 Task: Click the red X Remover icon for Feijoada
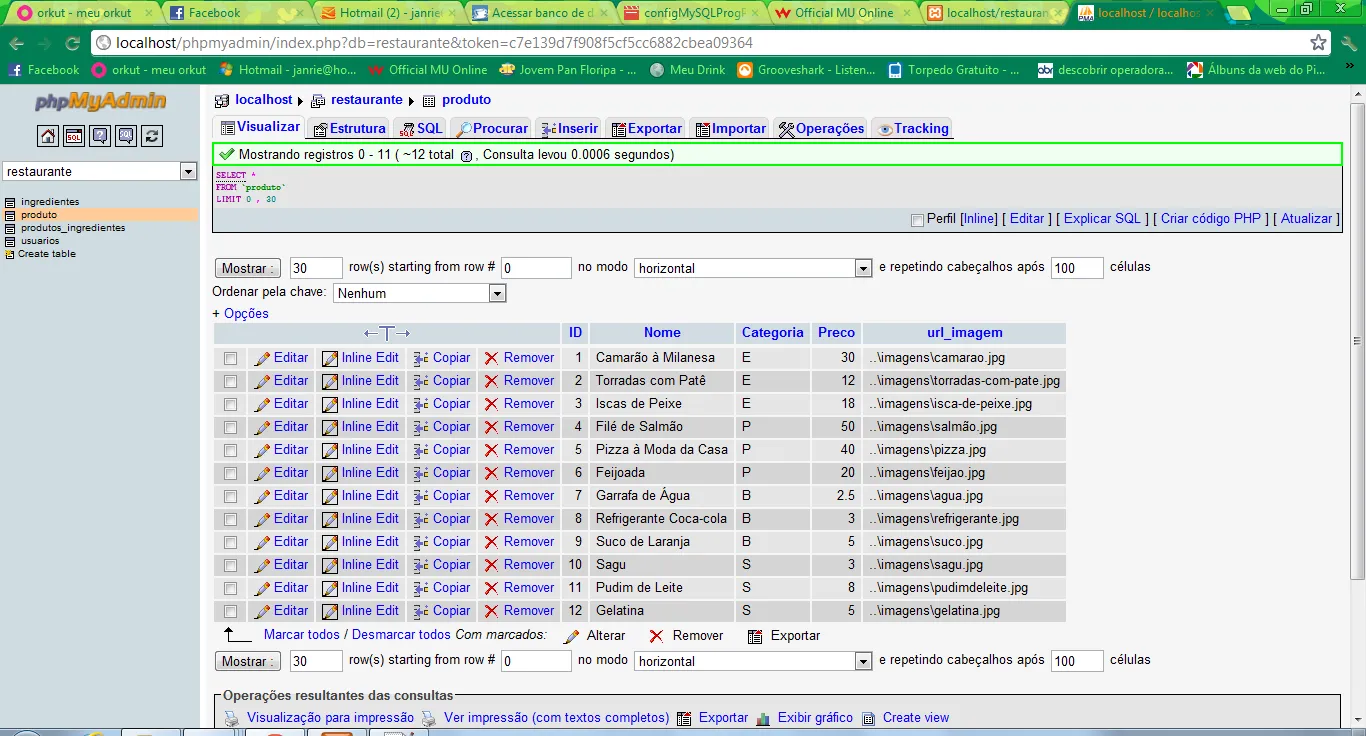point(491,473)
